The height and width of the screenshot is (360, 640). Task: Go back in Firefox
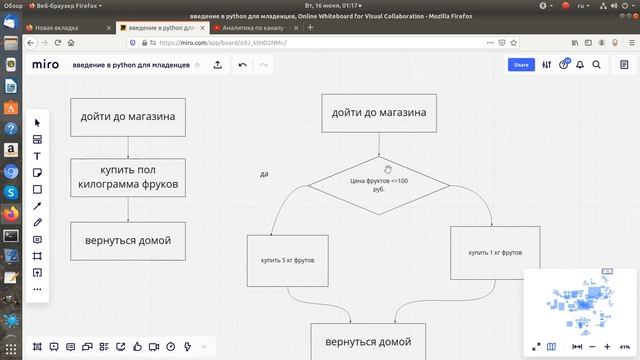pyautogui.click(x=31, y=43)
